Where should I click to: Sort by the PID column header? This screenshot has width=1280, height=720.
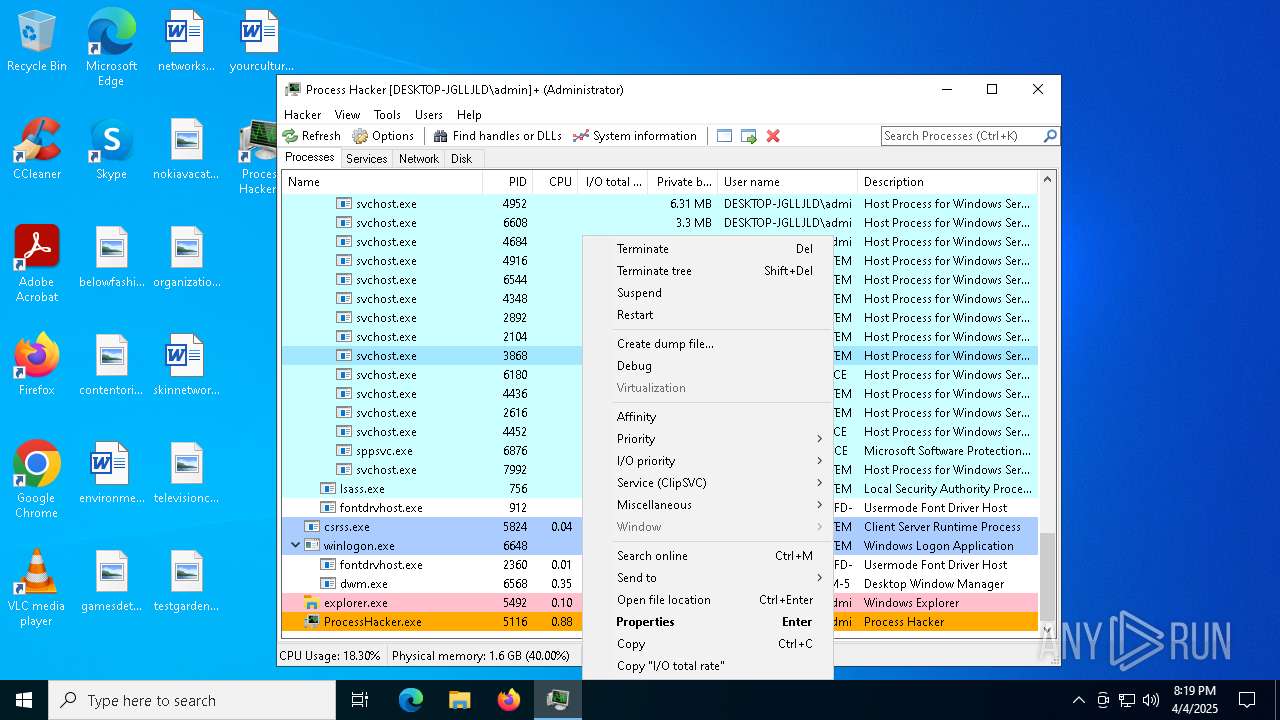508,182
